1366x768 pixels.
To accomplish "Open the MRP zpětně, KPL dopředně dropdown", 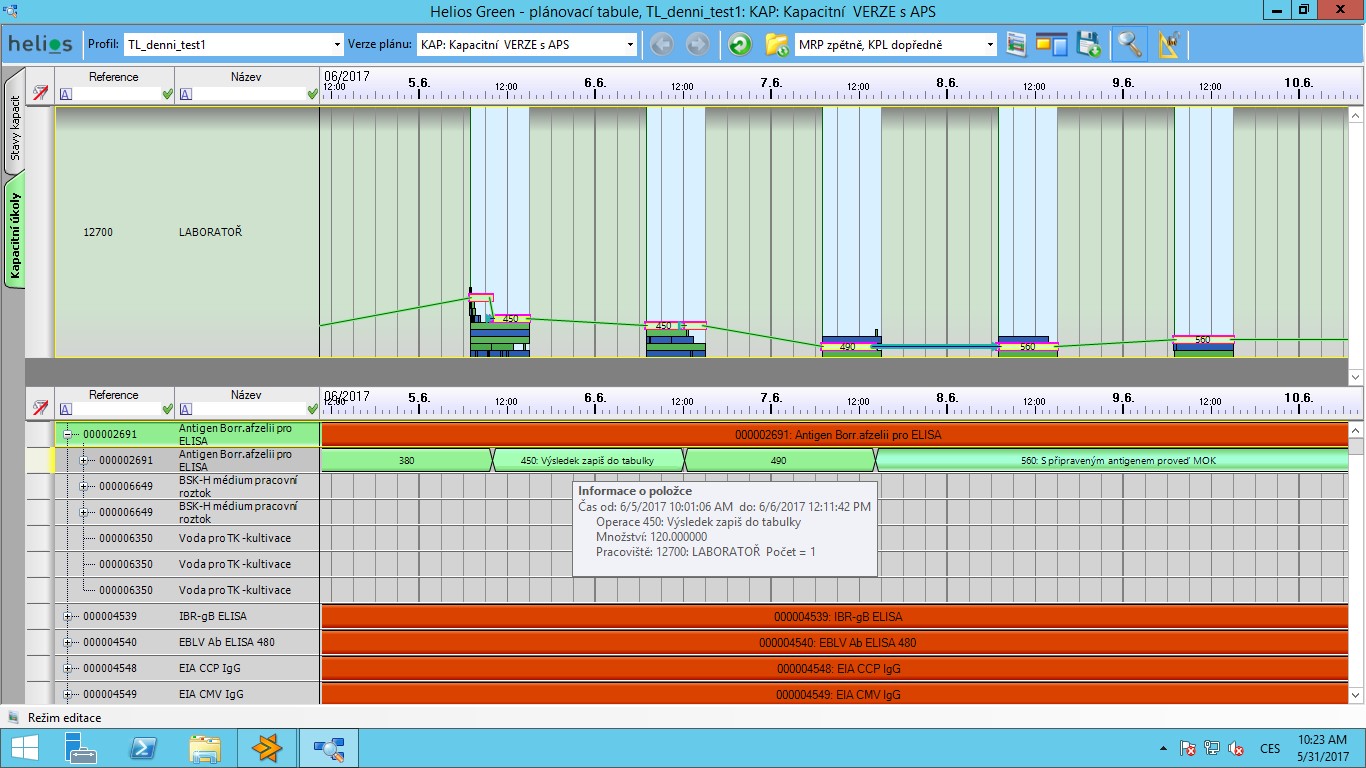I will pos(896,44).
